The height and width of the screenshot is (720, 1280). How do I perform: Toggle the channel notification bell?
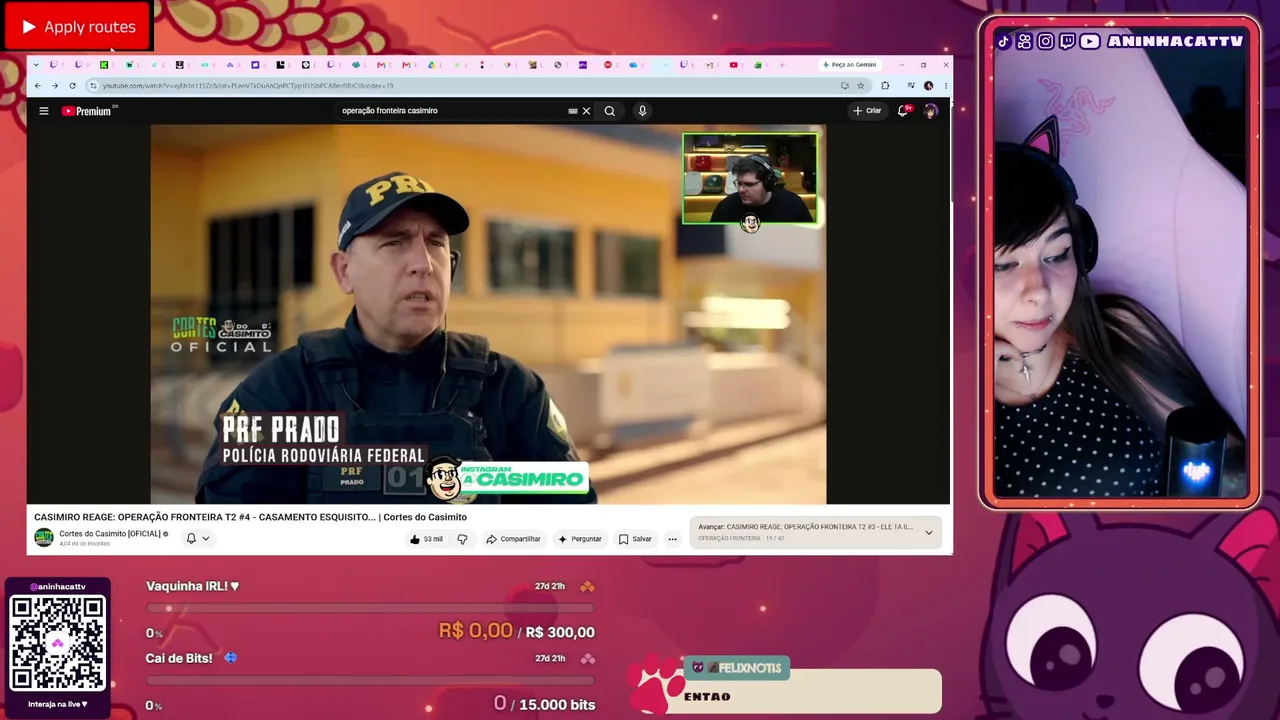(x=191, y=538)
